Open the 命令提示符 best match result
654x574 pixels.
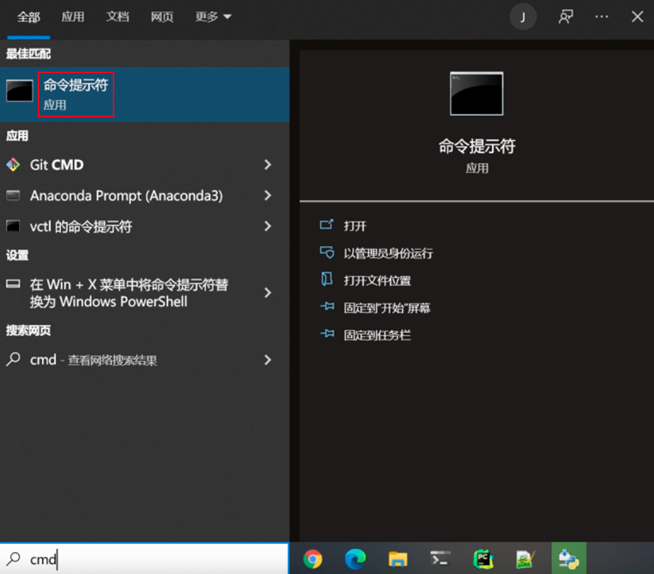pyautogui.click(x=144, y=94)
